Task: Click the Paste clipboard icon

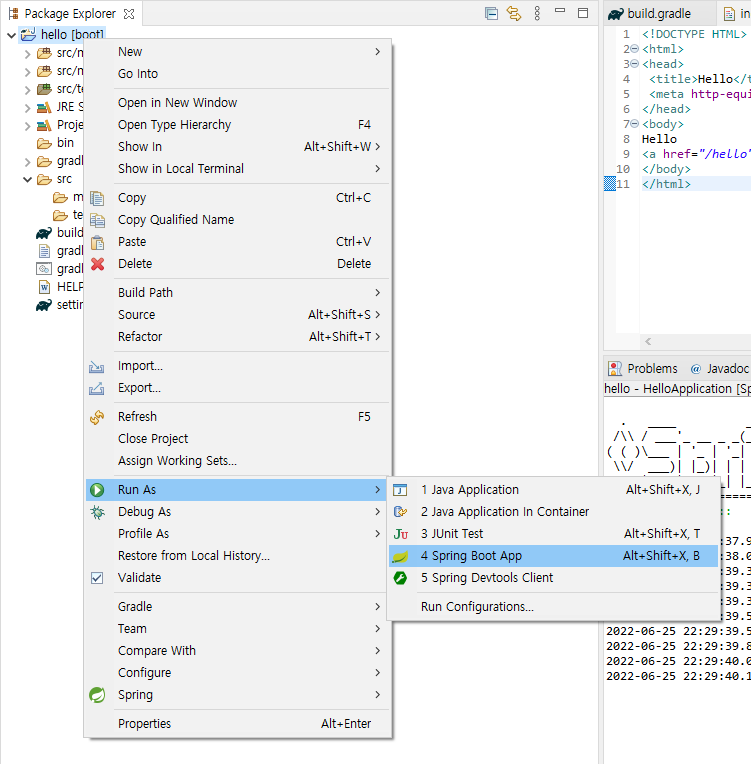Action: point(97,242)
